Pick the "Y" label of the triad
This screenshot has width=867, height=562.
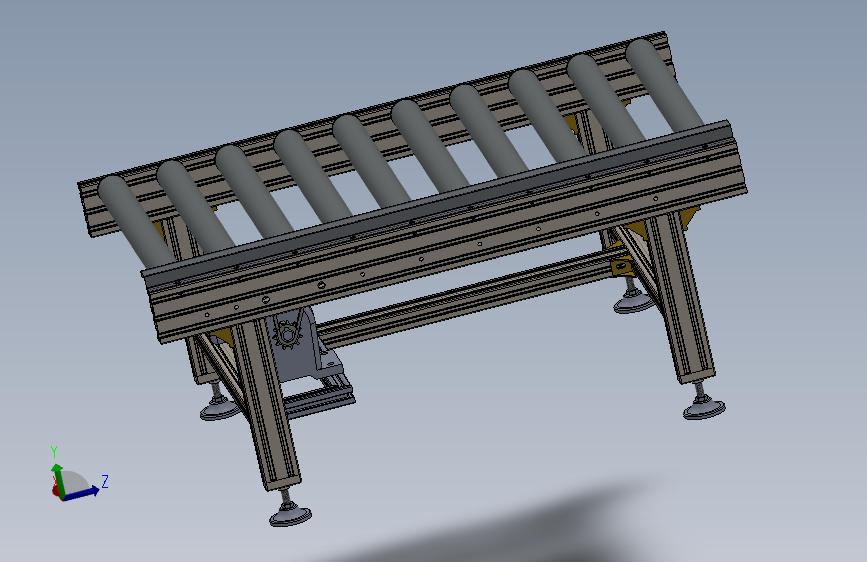coord(54,452)
